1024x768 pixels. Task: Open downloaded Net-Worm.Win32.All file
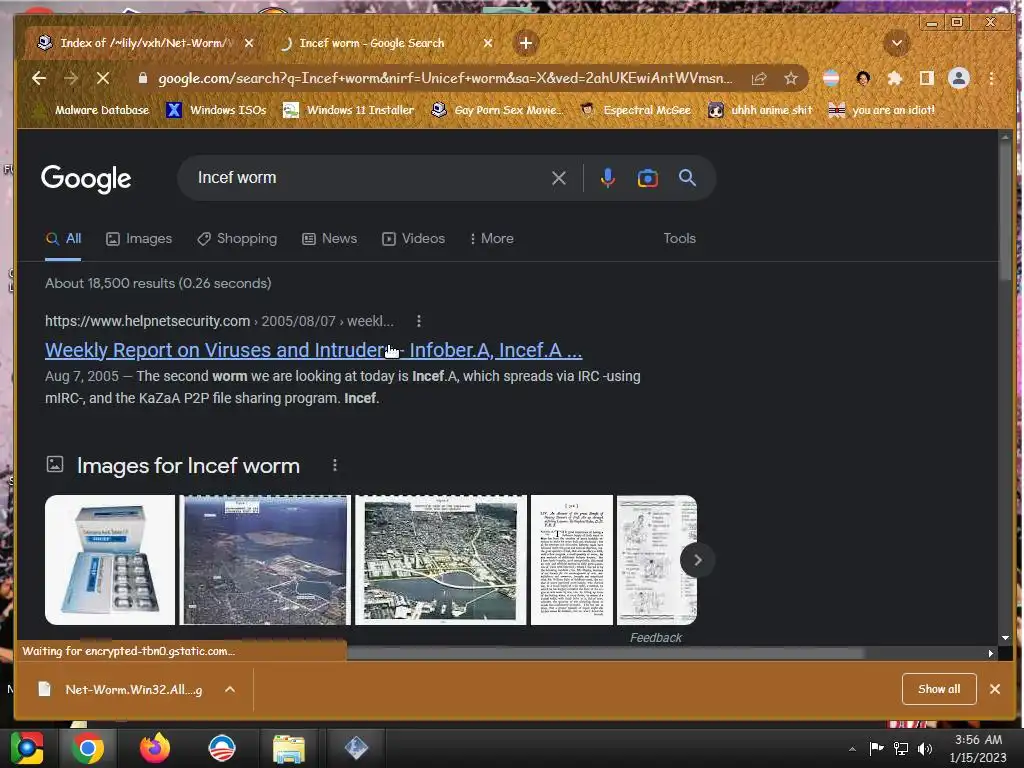point(121,689)
